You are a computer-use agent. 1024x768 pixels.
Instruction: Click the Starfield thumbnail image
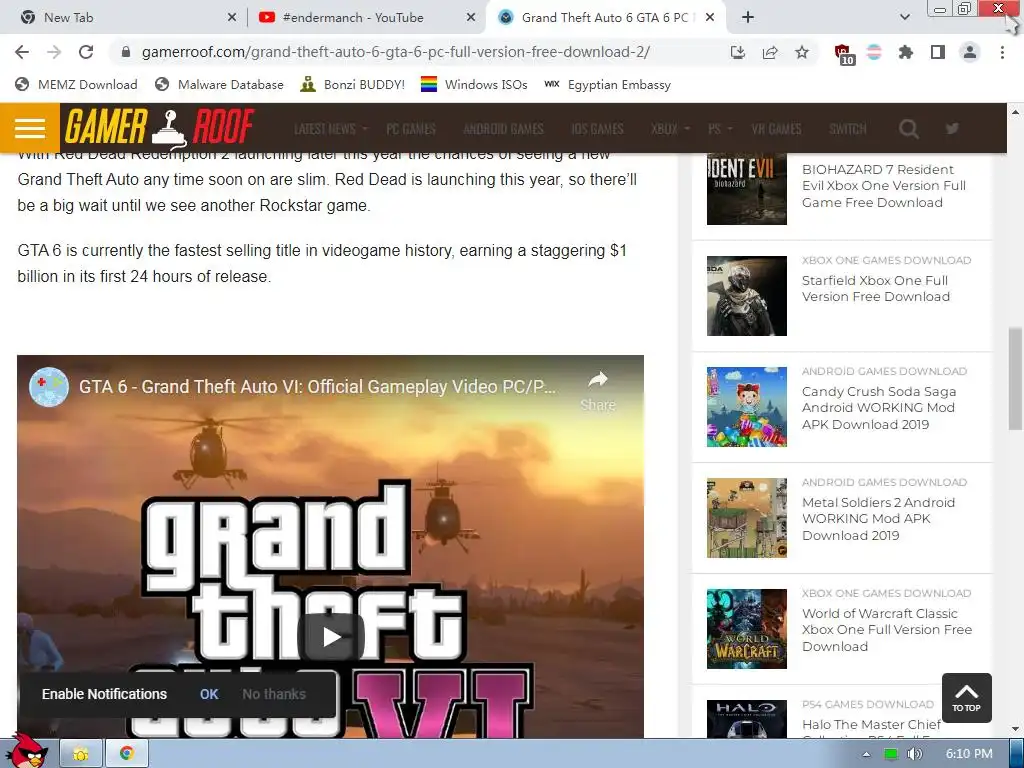pos(746,296)
